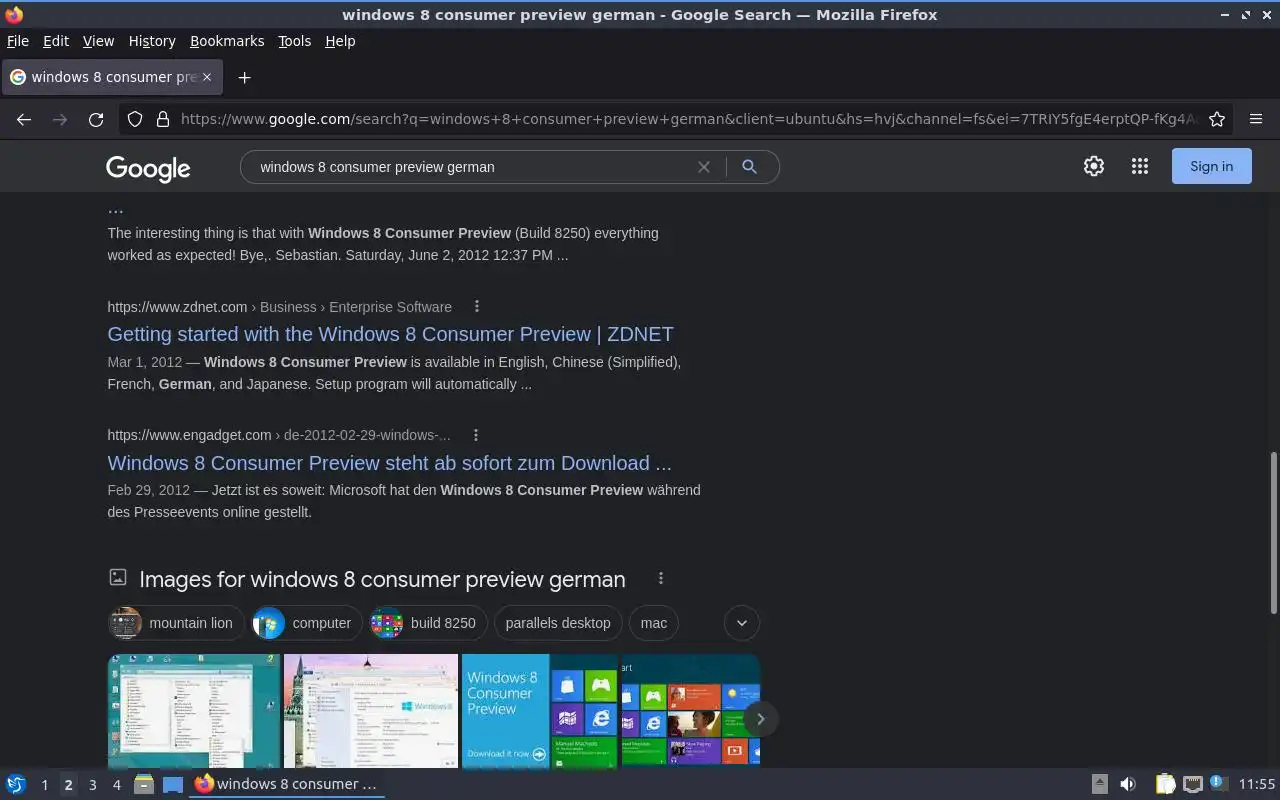Click the page vertical scrollbar thumb
1280x800 pixels.
(x=1273, y=532)
